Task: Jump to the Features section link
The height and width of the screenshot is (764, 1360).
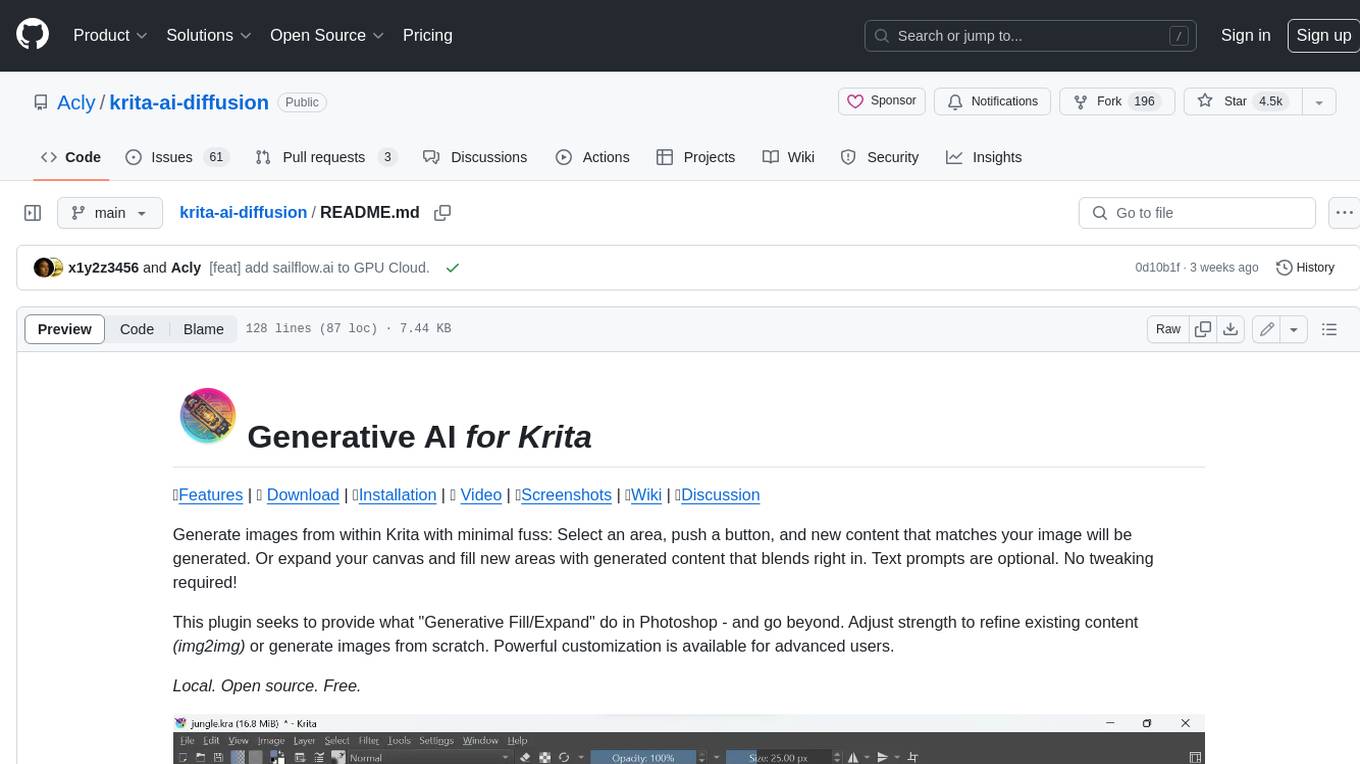Action: coord(211,495)
